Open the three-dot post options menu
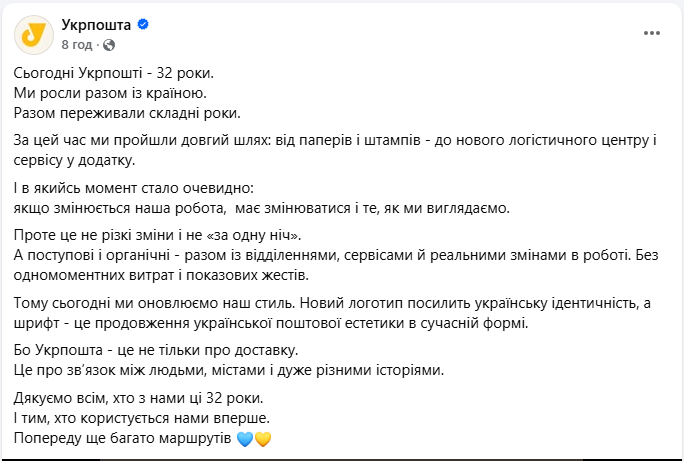 tap(651, 33)
